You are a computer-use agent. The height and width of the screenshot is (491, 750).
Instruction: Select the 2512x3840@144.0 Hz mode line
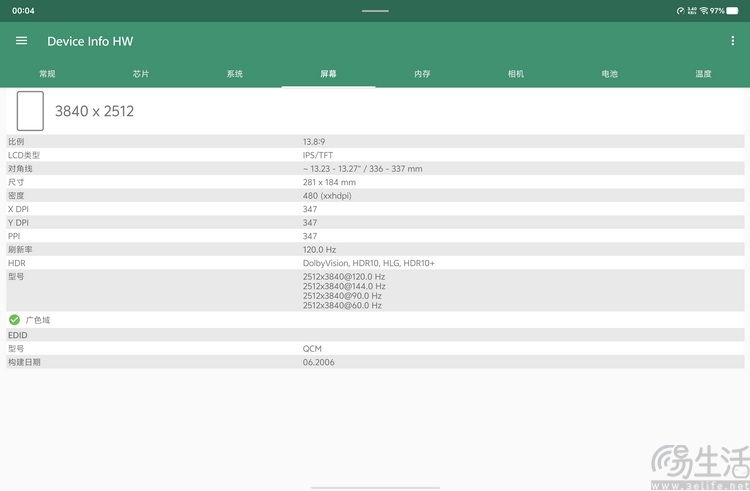tap(344, 286)
